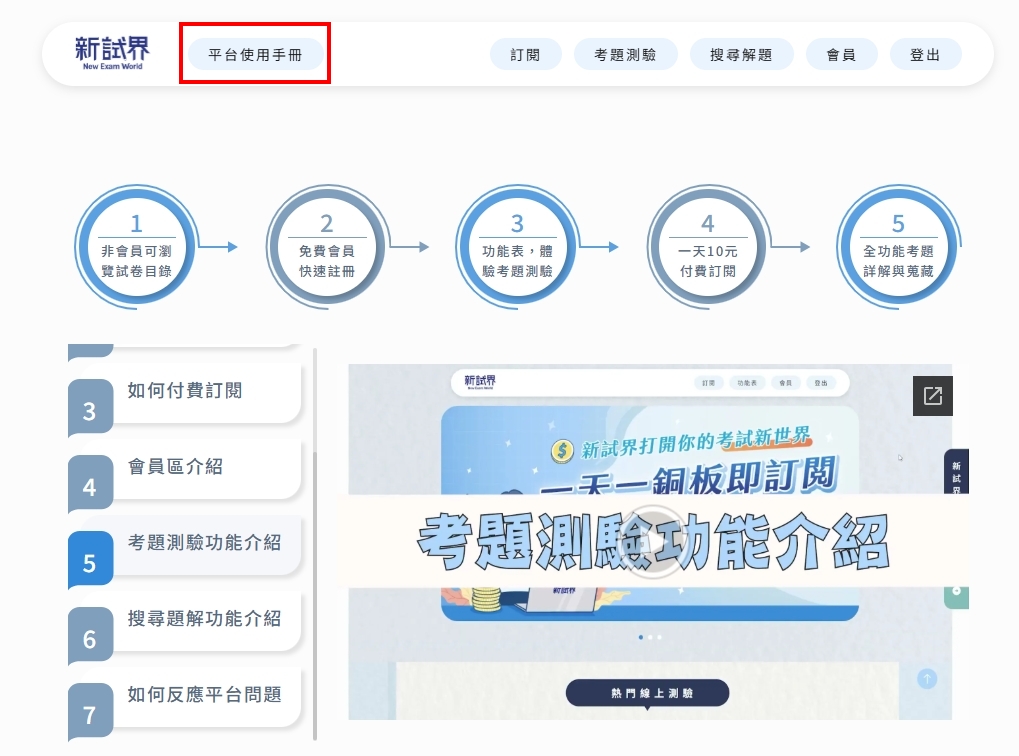Select step circle 2 免費會員快速註冊
Viewport: 1019px width, 756px height.
326,247
